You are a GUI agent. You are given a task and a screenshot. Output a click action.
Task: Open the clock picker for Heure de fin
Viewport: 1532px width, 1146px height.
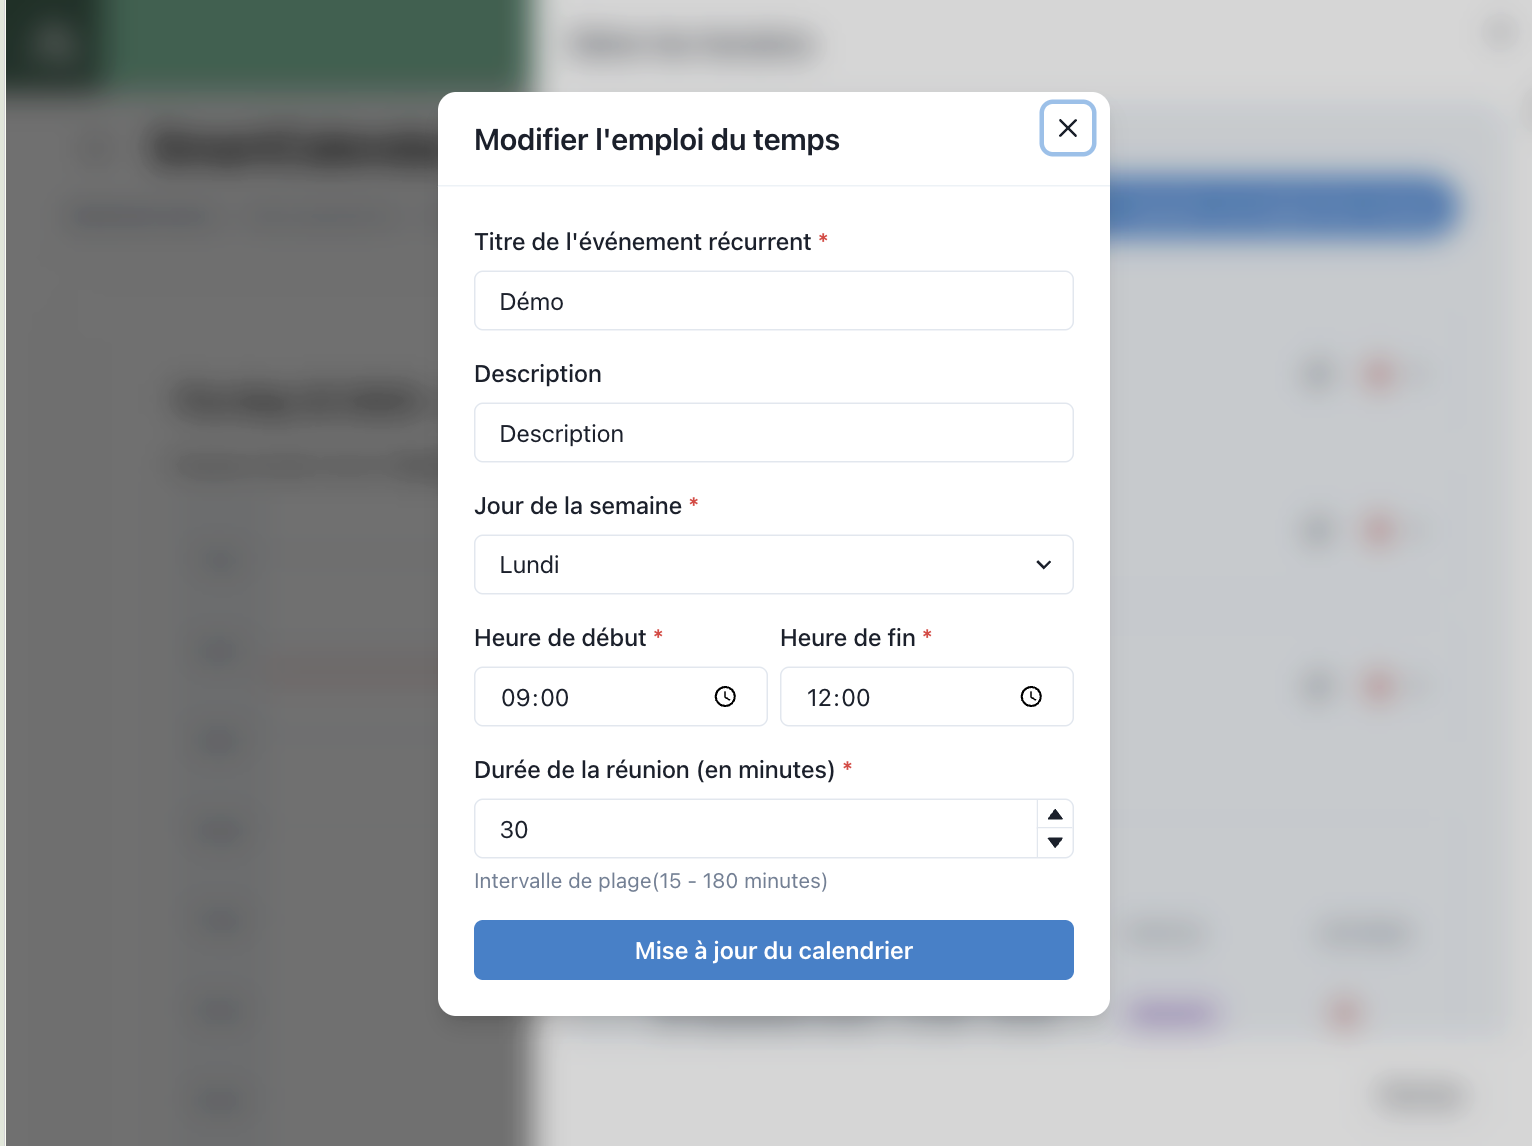(x=1031, y=697)
